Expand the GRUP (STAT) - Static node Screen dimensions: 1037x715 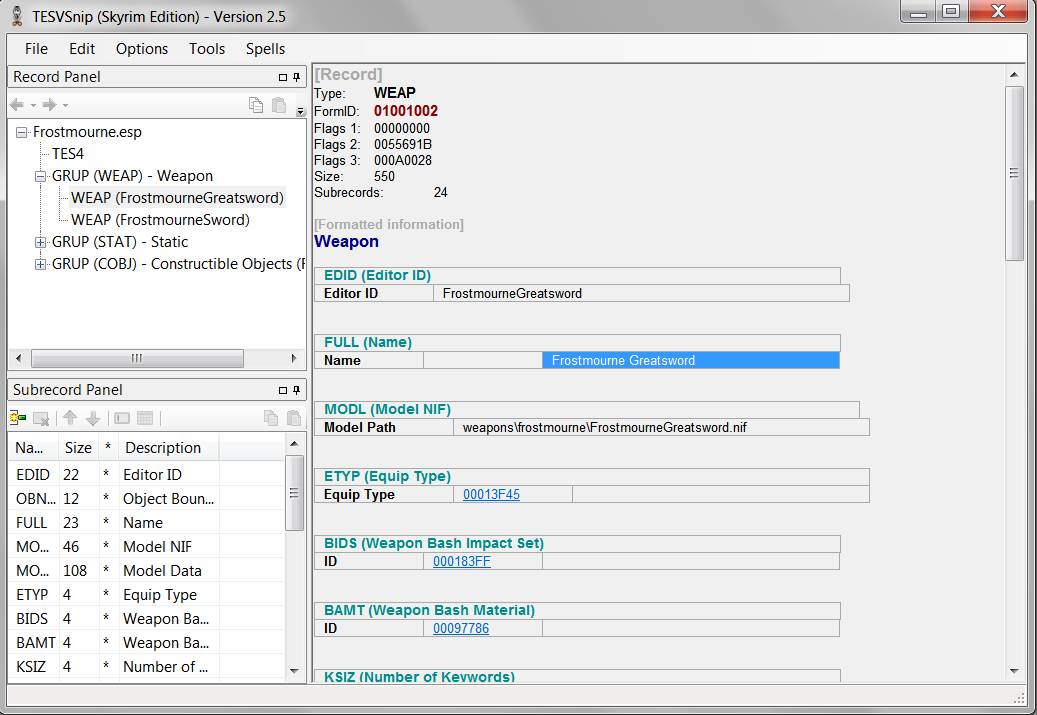click(40, 242)
